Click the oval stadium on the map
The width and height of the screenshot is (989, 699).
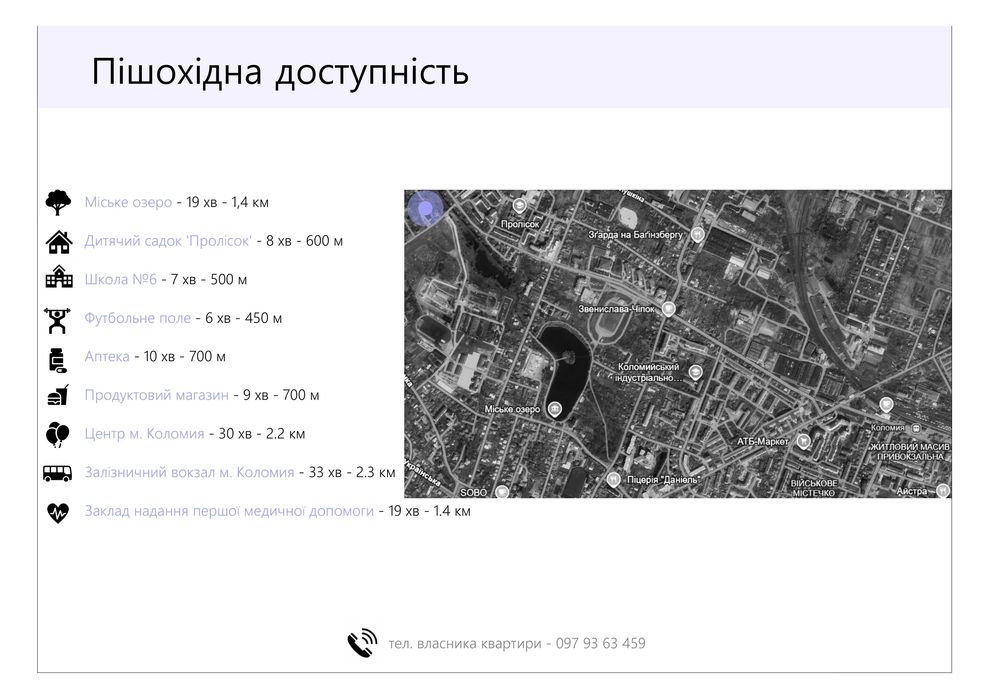(x=610, y=322)
